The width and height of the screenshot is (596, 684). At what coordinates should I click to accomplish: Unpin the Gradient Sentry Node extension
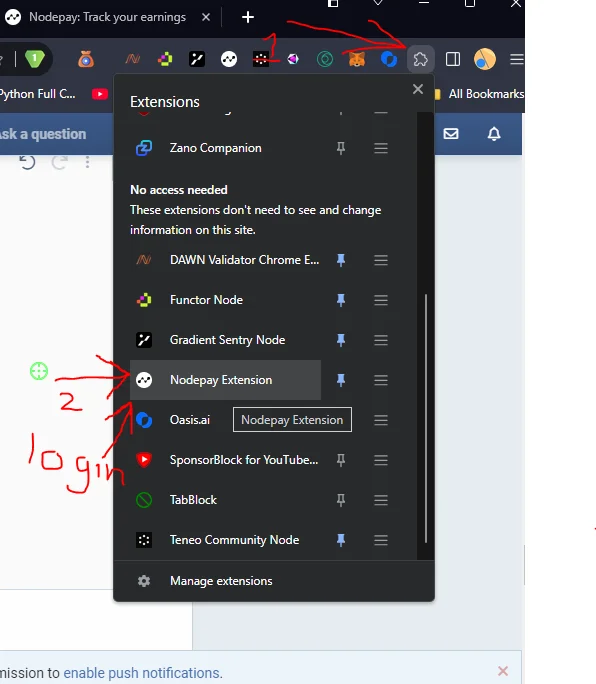pyautogui.click(x=341, y=340)
